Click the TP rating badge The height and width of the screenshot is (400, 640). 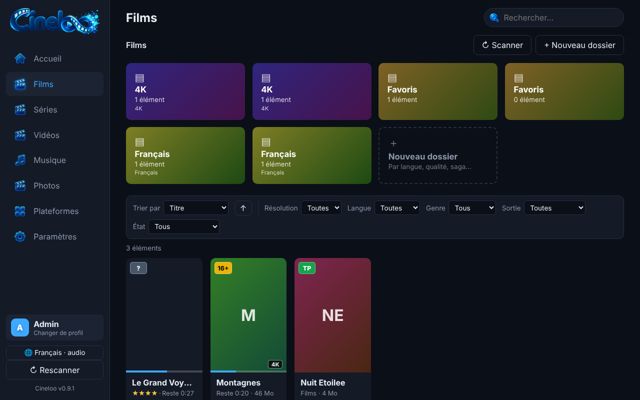307,268
